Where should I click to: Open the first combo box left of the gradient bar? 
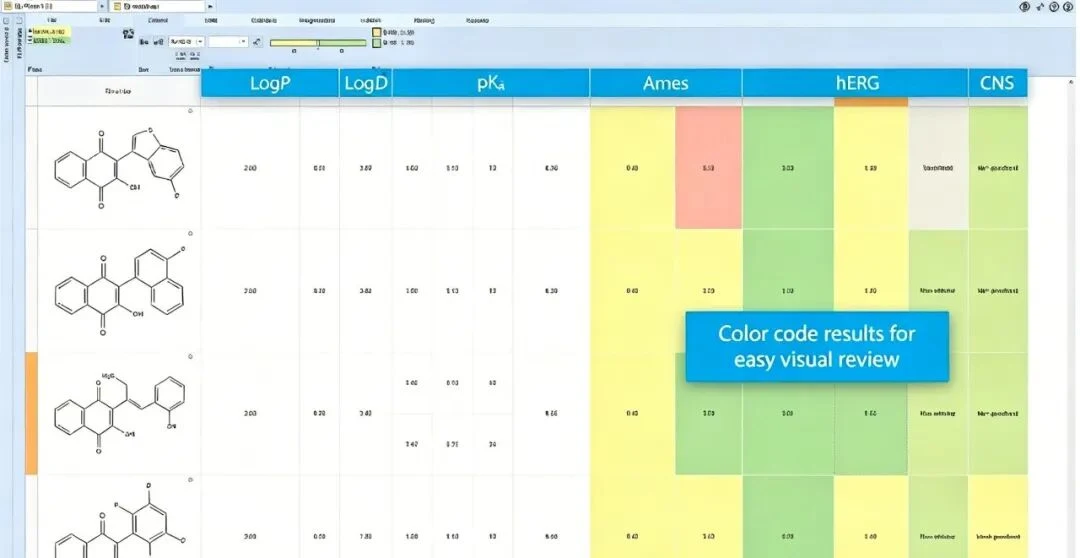coord(186,41)
